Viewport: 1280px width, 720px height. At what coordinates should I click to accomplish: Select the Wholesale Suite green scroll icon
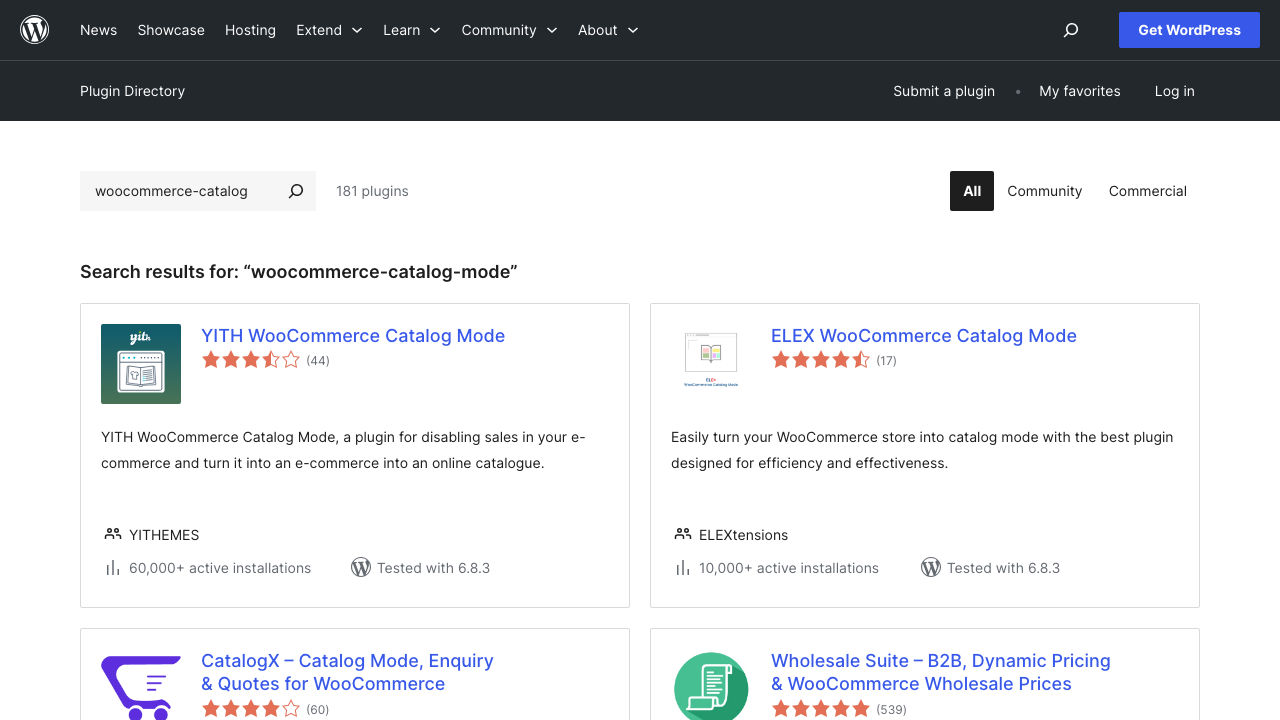click(710, 686)
